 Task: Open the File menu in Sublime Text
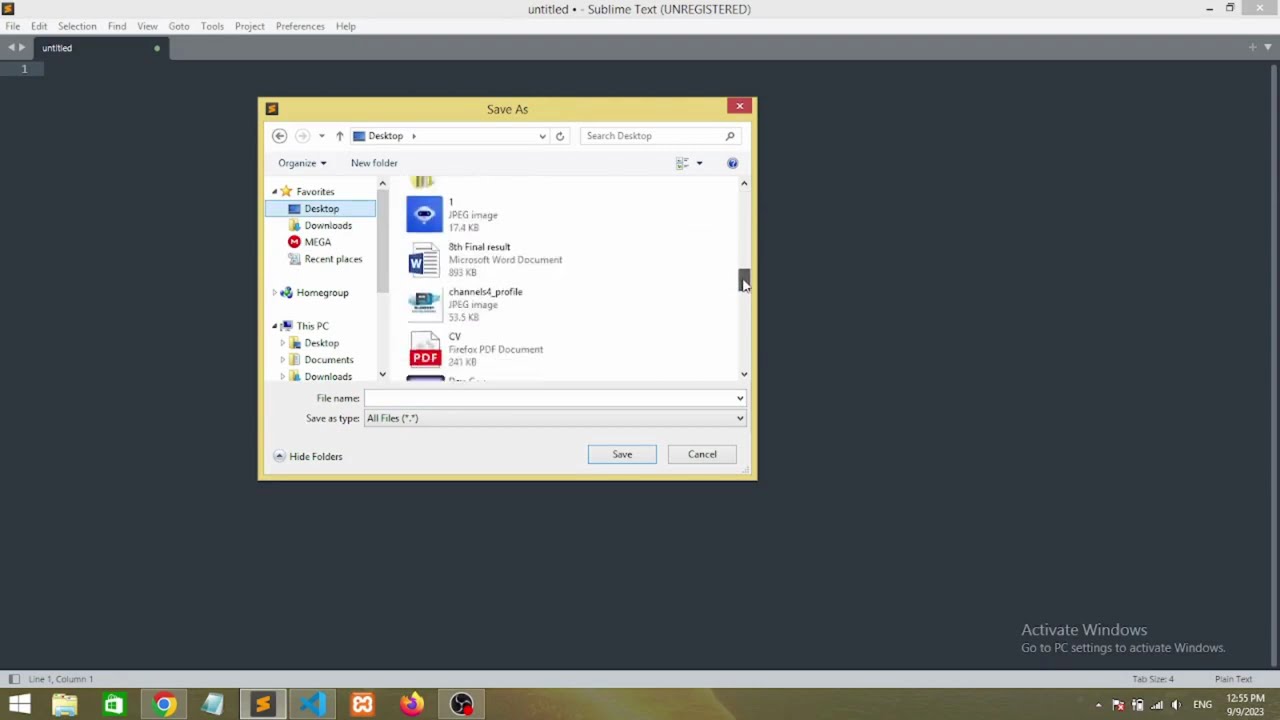[x=13, y=26]
